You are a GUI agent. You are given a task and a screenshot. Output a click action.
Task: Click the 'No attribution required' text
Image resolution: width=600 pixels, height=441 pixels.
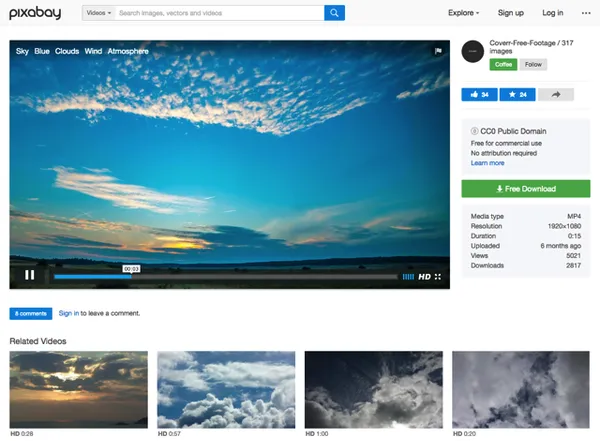504,153
